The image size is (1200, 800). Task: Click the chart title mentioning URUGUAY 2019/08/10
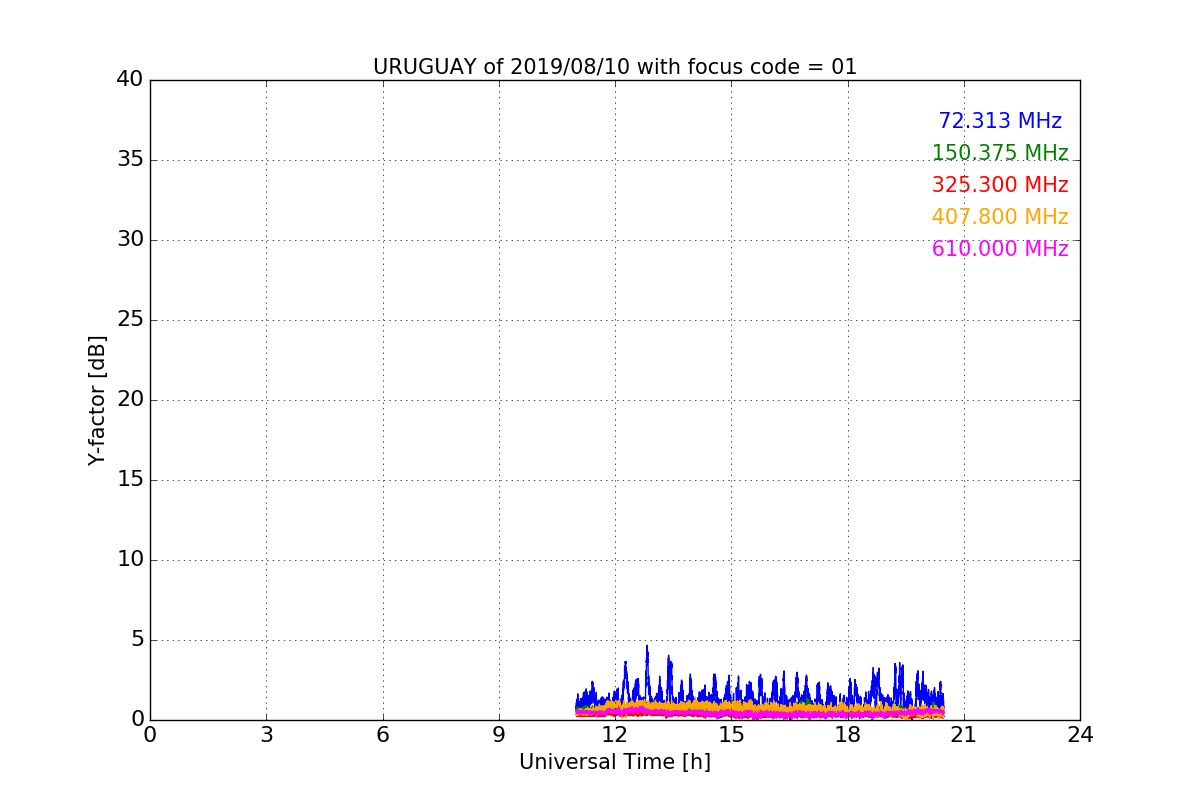[615, 67]
